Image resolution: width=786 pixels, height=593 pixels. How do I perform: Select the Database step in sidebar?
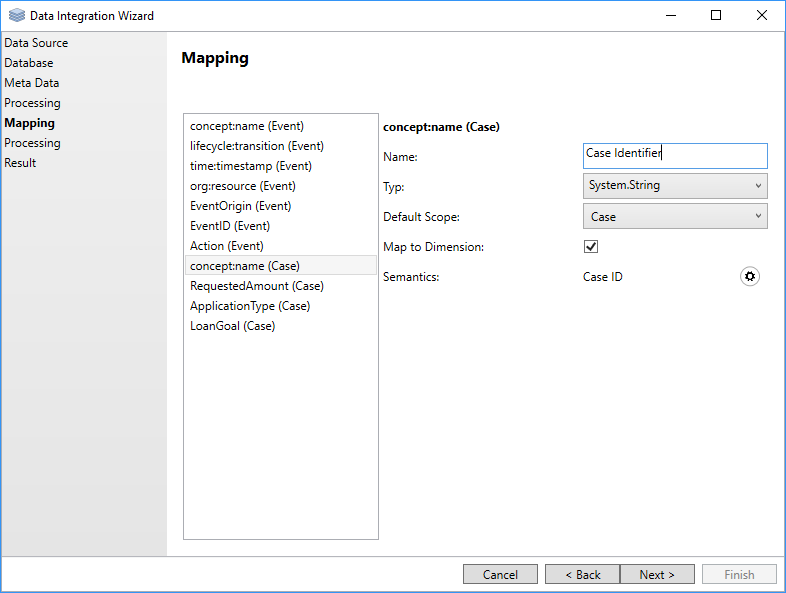click(x=29, y=63)
